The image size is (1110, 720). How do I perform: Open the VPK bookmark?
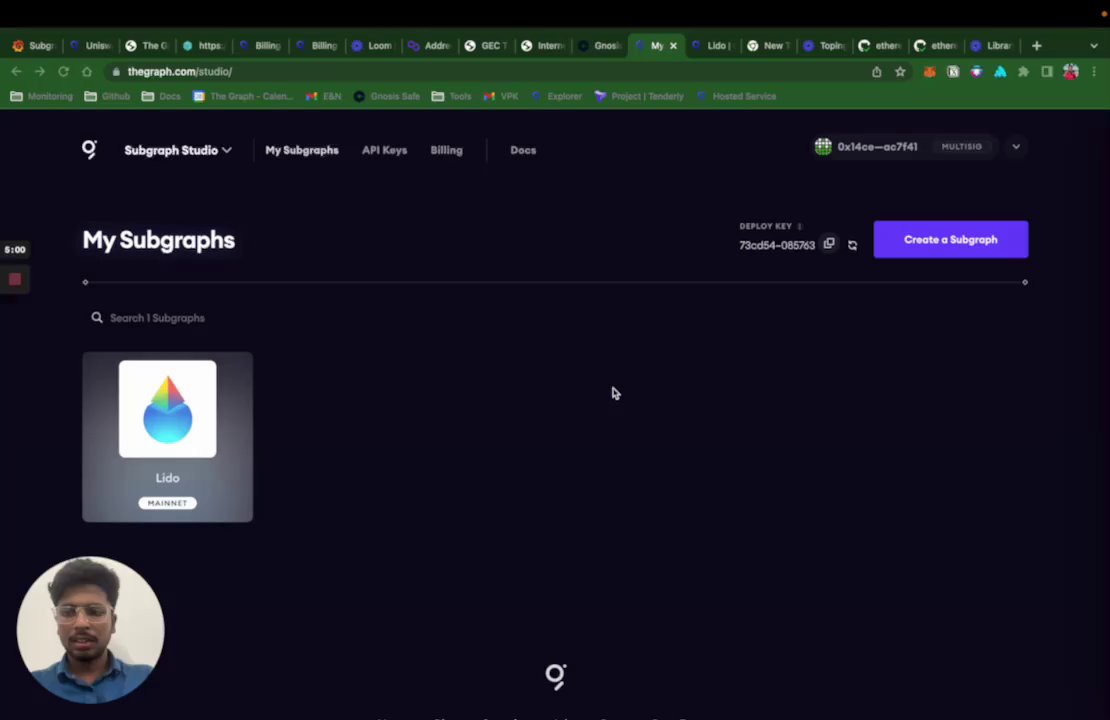[x=501, y=96]
